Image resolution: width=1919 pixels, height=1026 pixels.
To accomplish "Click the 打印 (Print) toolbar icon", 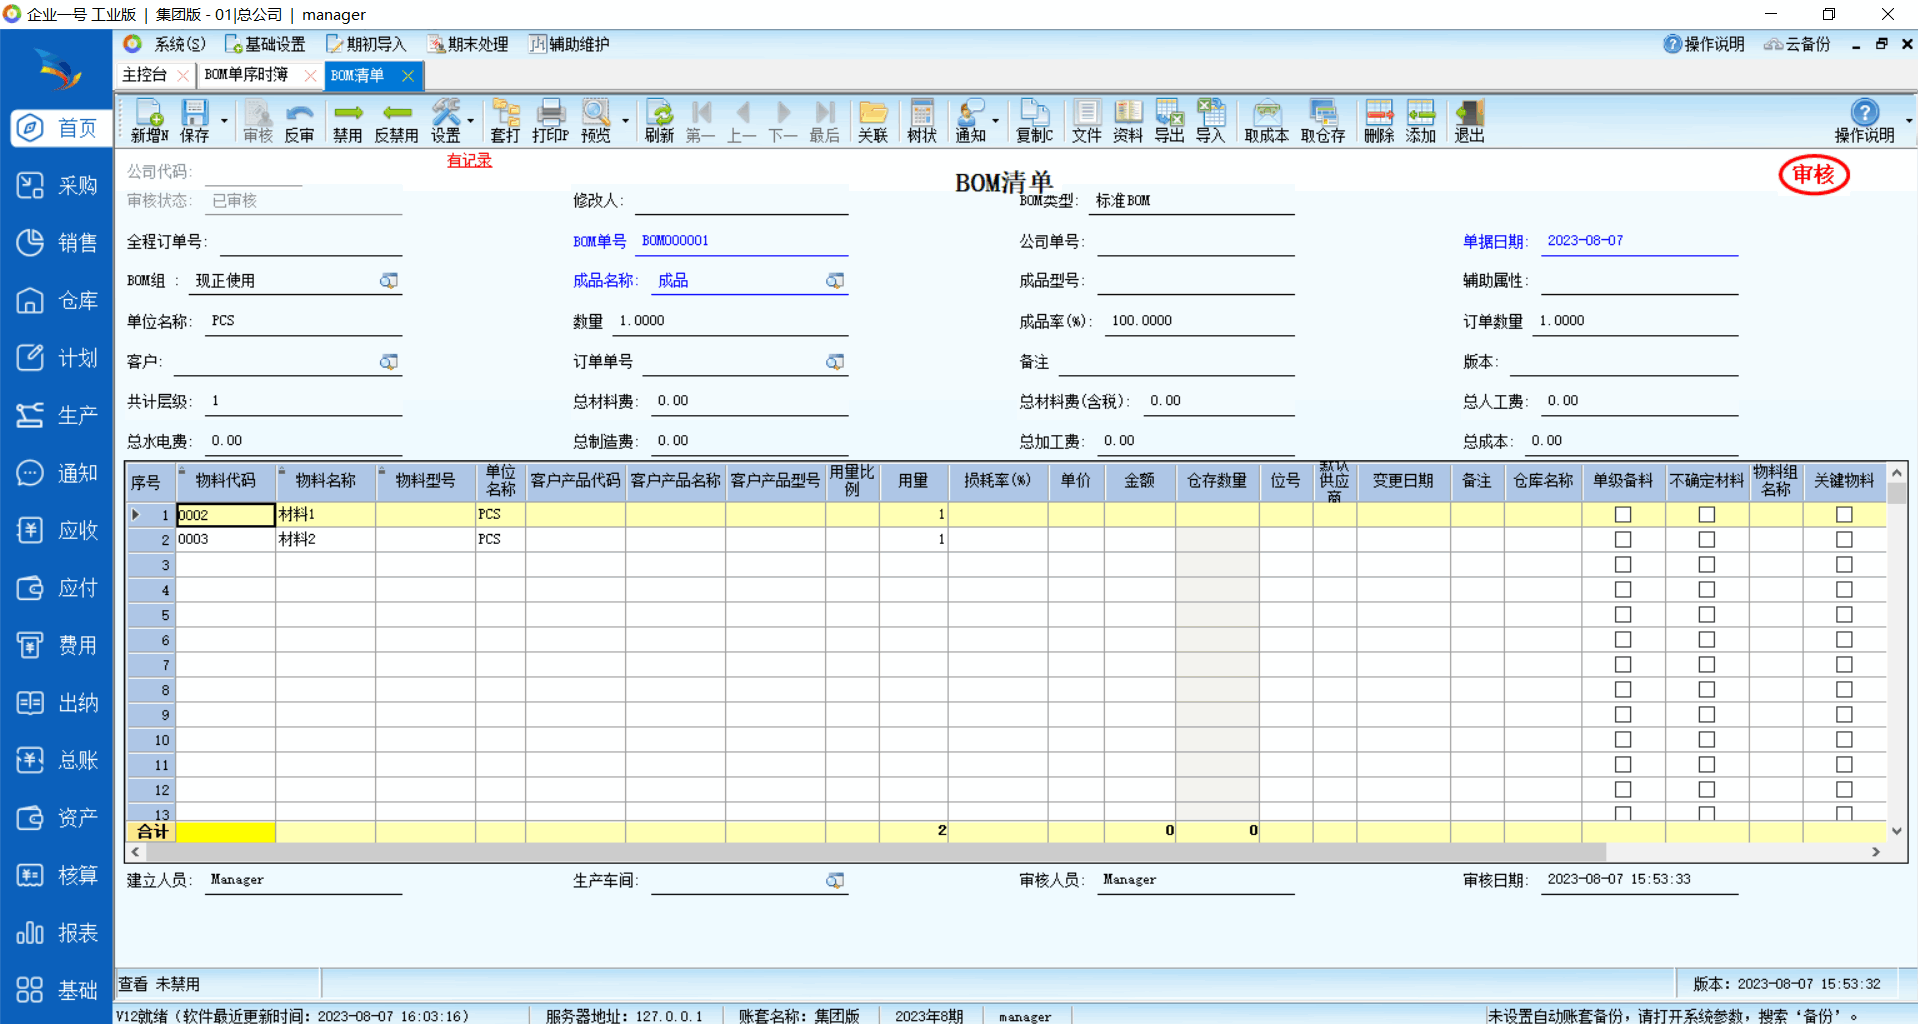I will click(x=550, y=121).
